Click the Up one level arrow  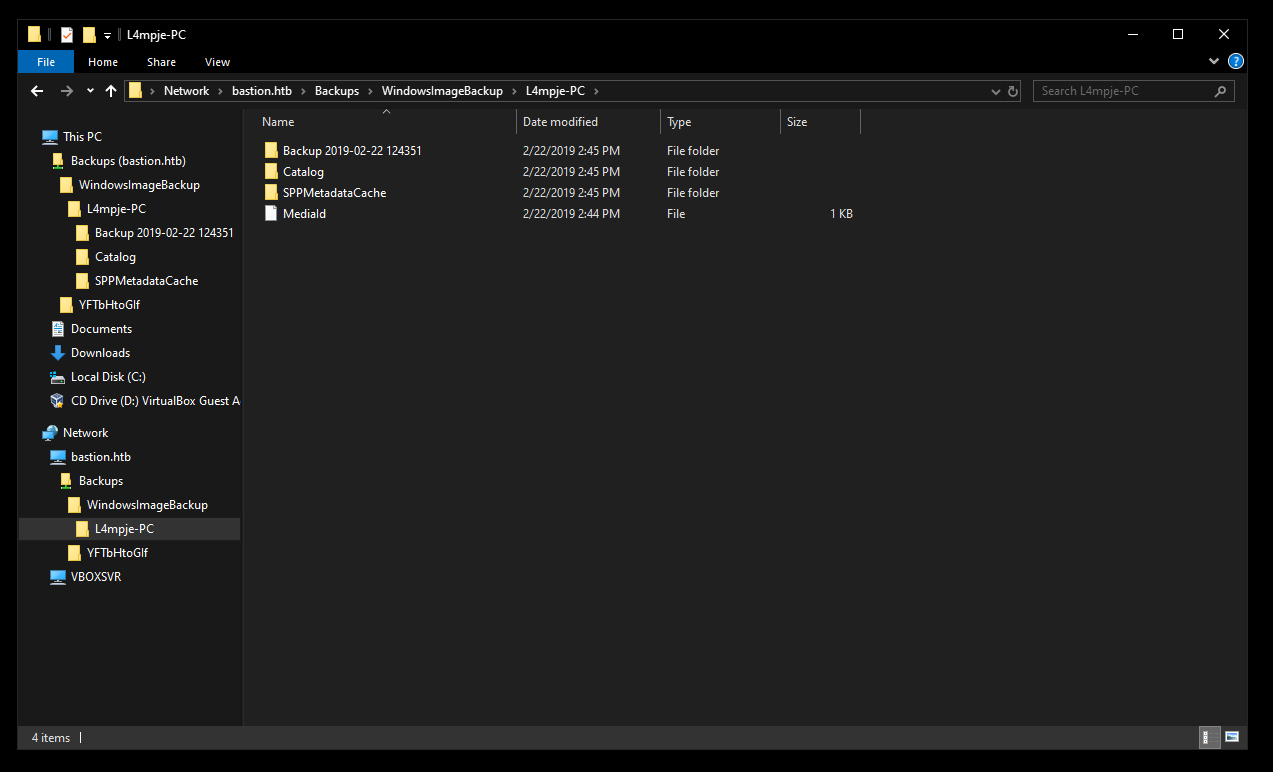(111, 91)
